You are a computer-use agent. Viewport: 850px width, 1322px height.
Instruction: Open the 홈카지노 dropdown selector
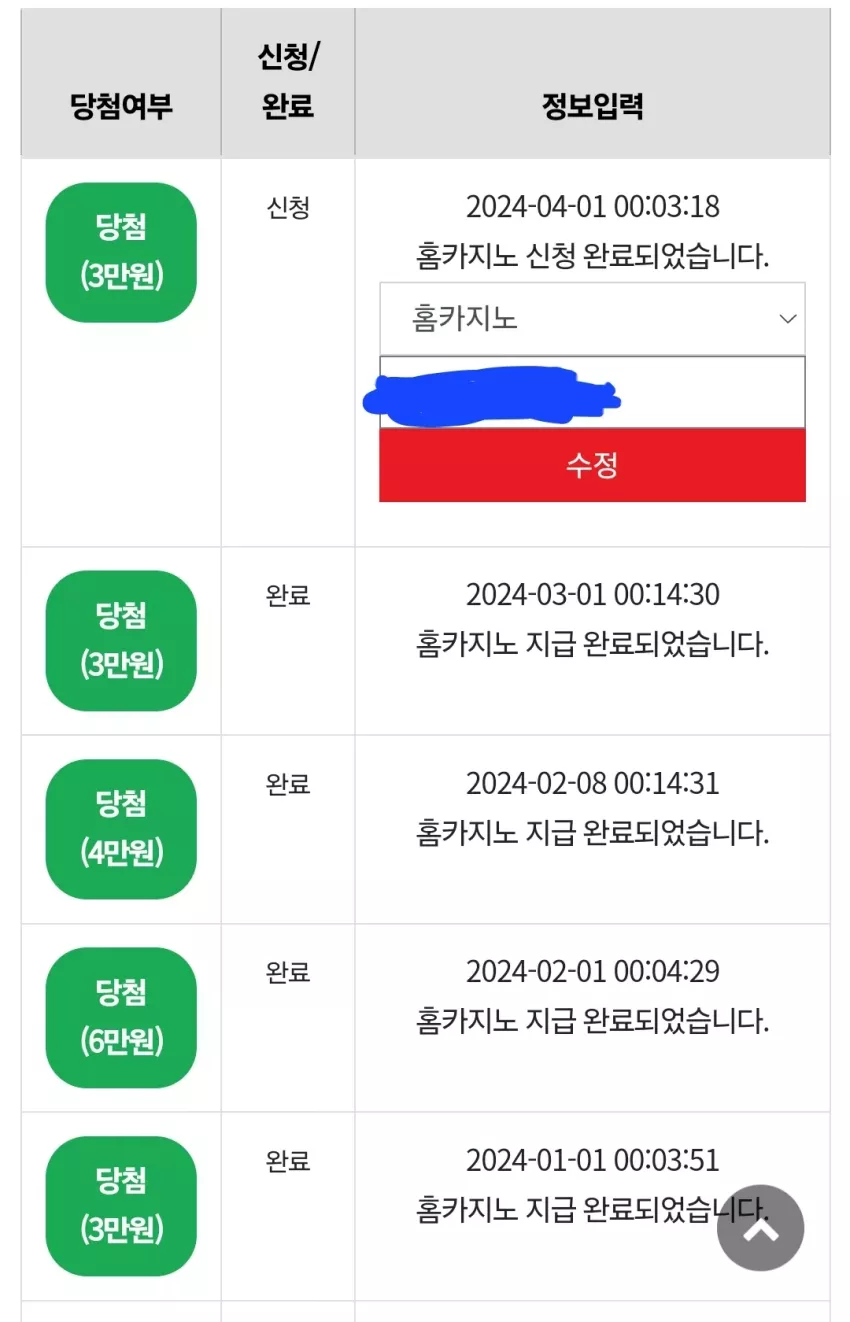592,319
